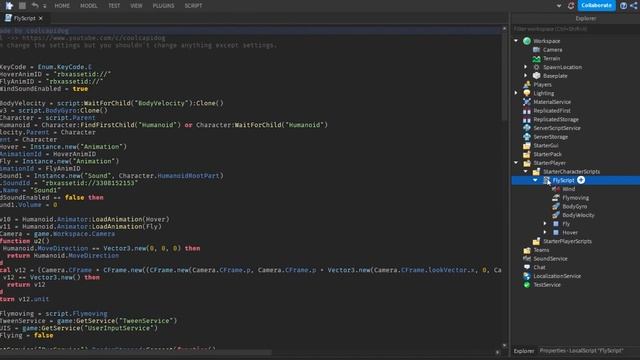Select the Flymoving value icon
The width and height of the screenshot is (640, 360).
556,198
